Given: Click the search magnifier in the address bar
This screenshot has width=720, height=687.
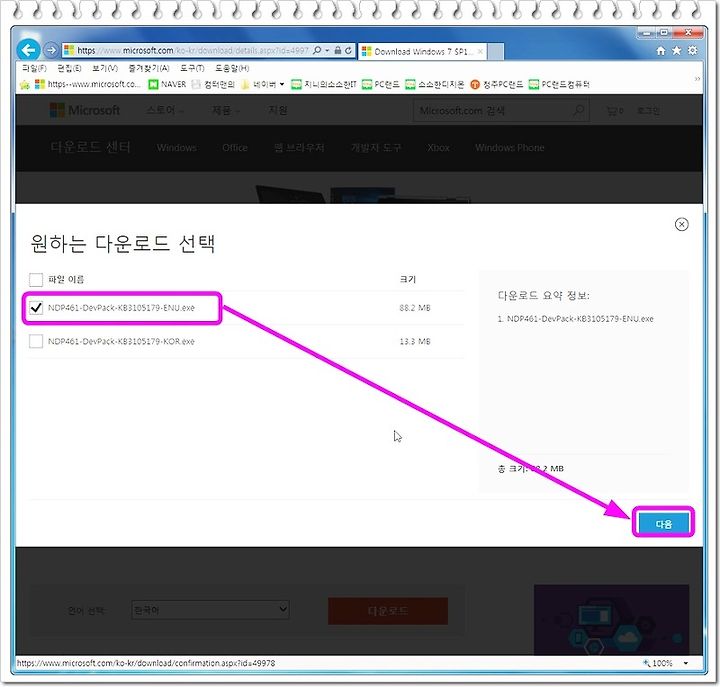Looking at the screenshot, I should [x=317, y=50].
